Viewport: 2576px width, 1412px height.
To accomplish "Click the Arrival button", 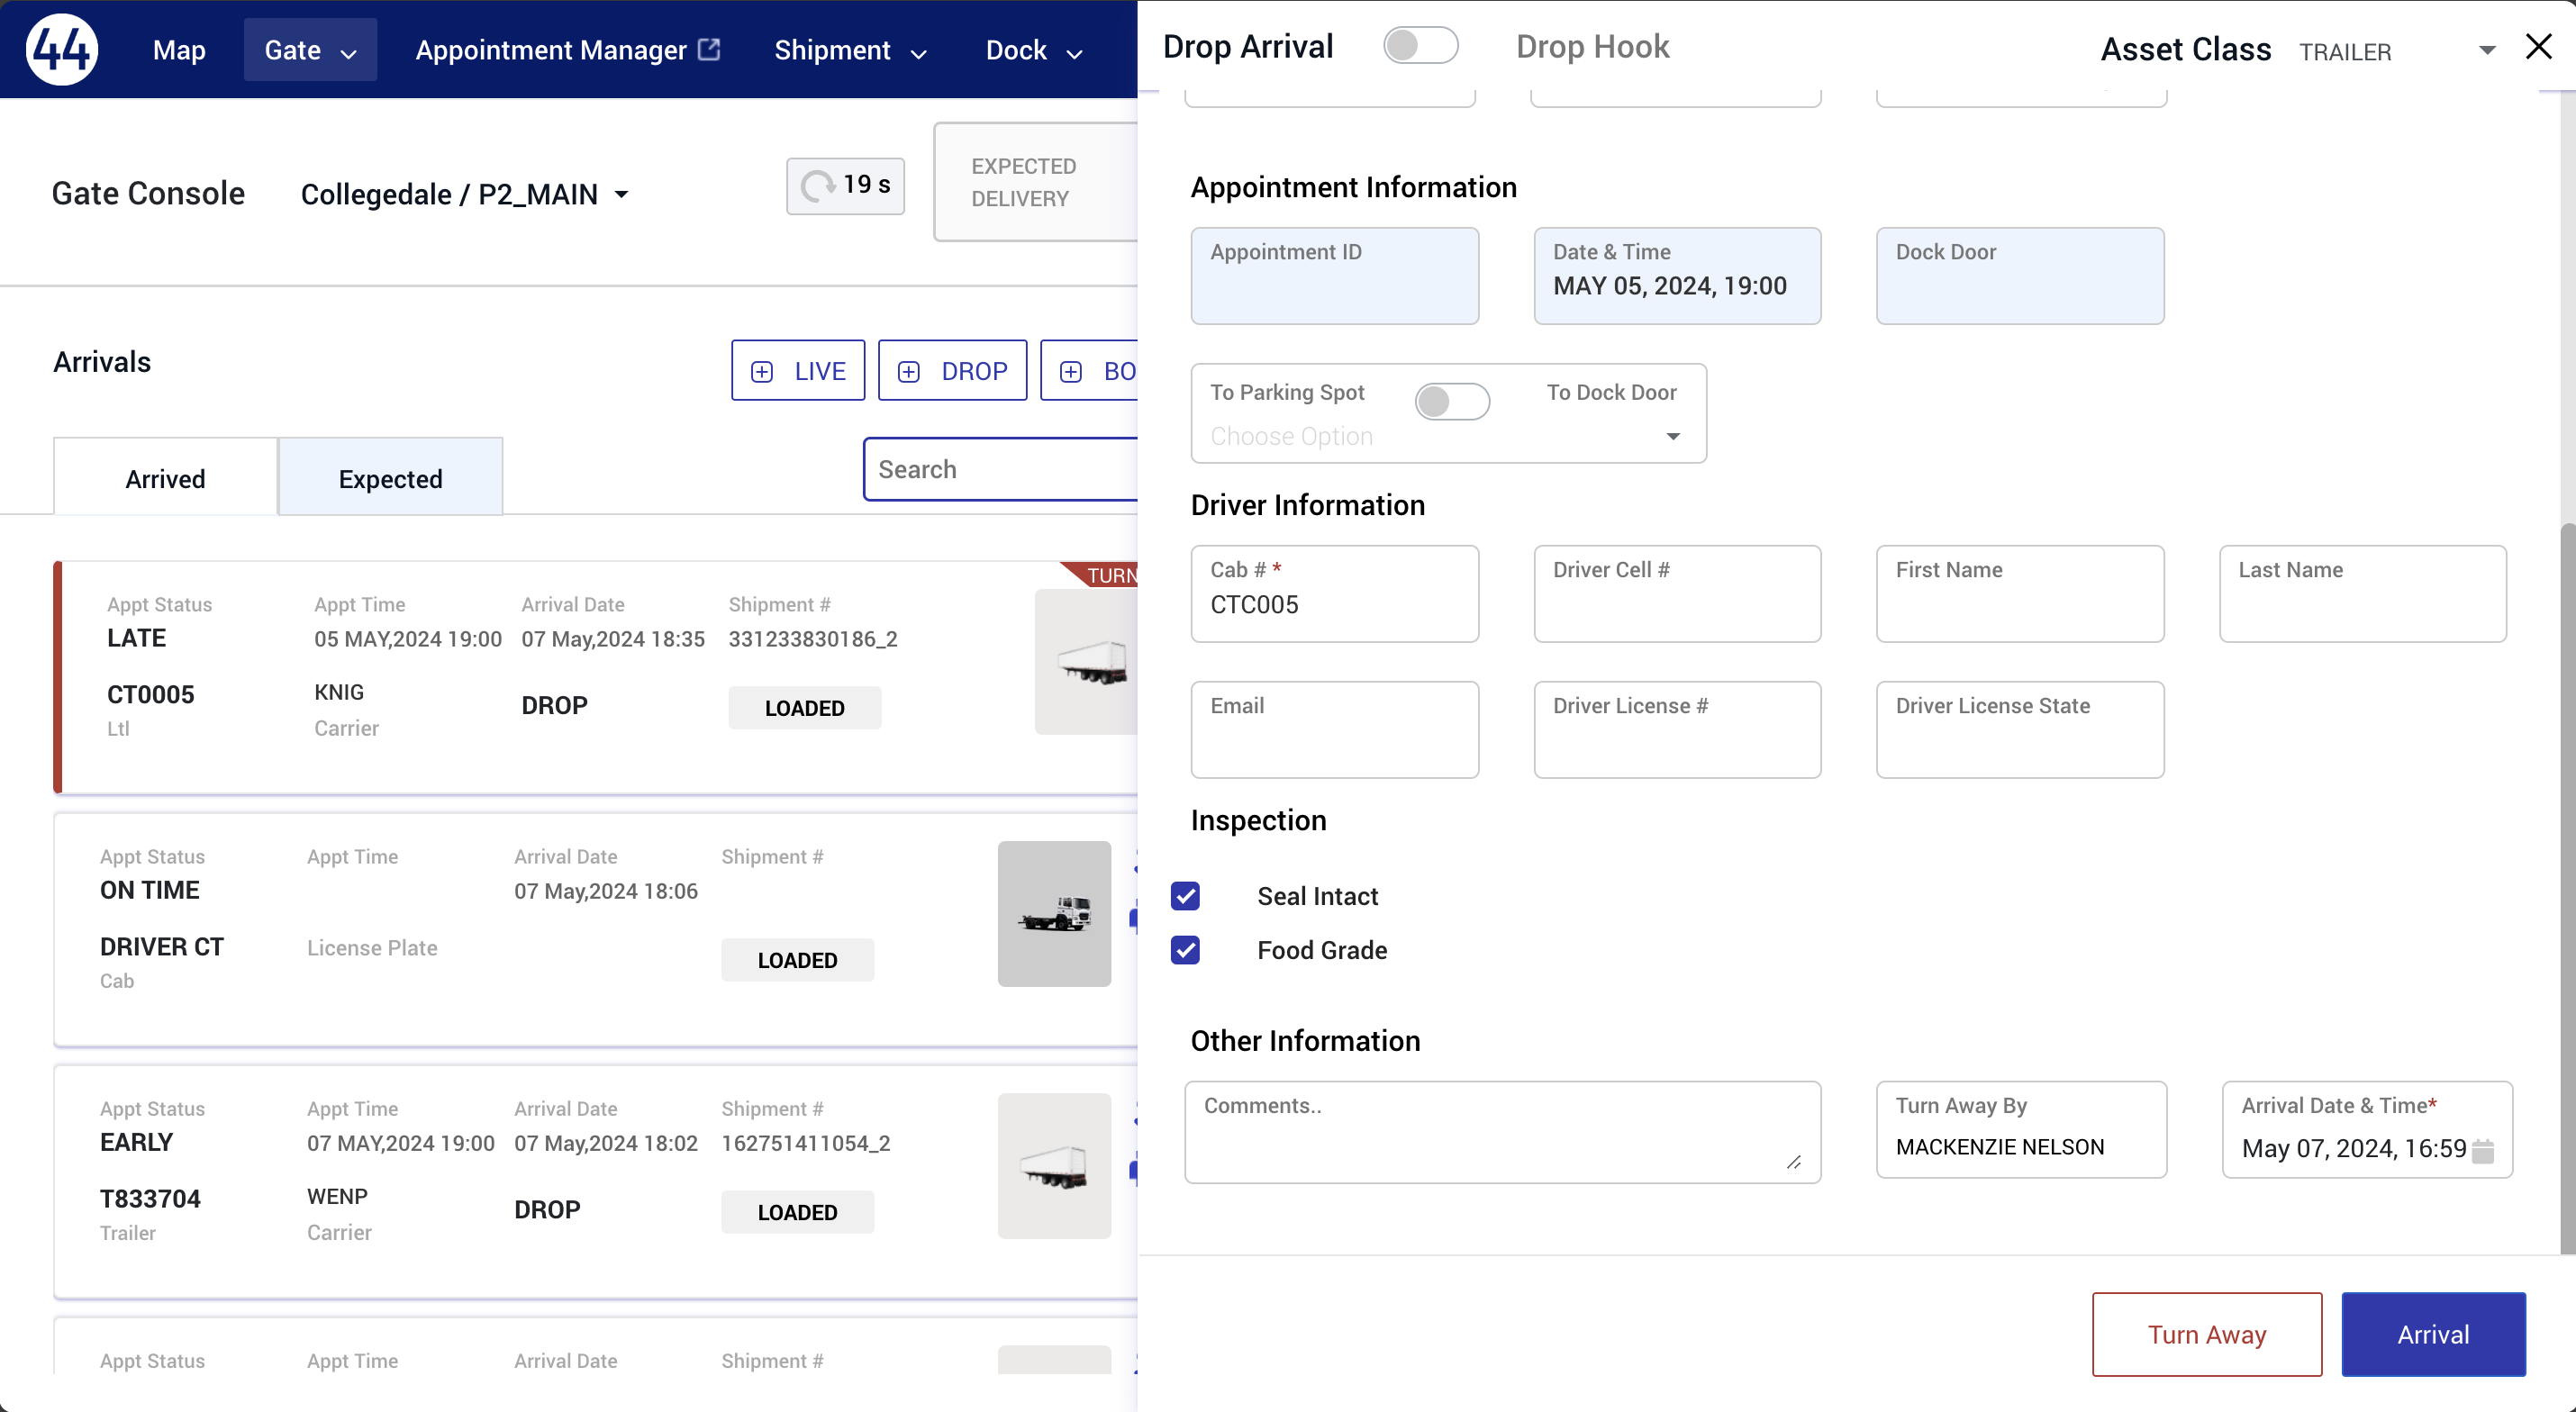I will point(2433,1334).
